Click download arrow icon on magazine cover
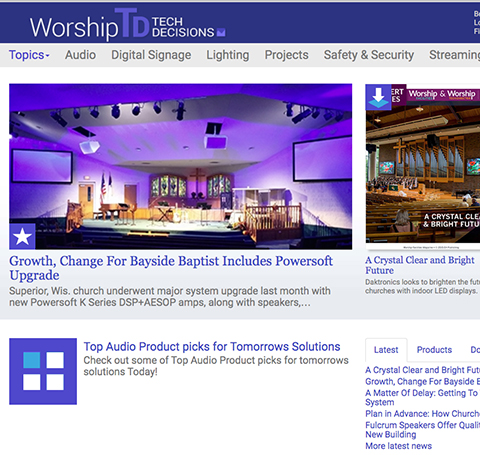480x455 pixels. [x=378, y=97]
